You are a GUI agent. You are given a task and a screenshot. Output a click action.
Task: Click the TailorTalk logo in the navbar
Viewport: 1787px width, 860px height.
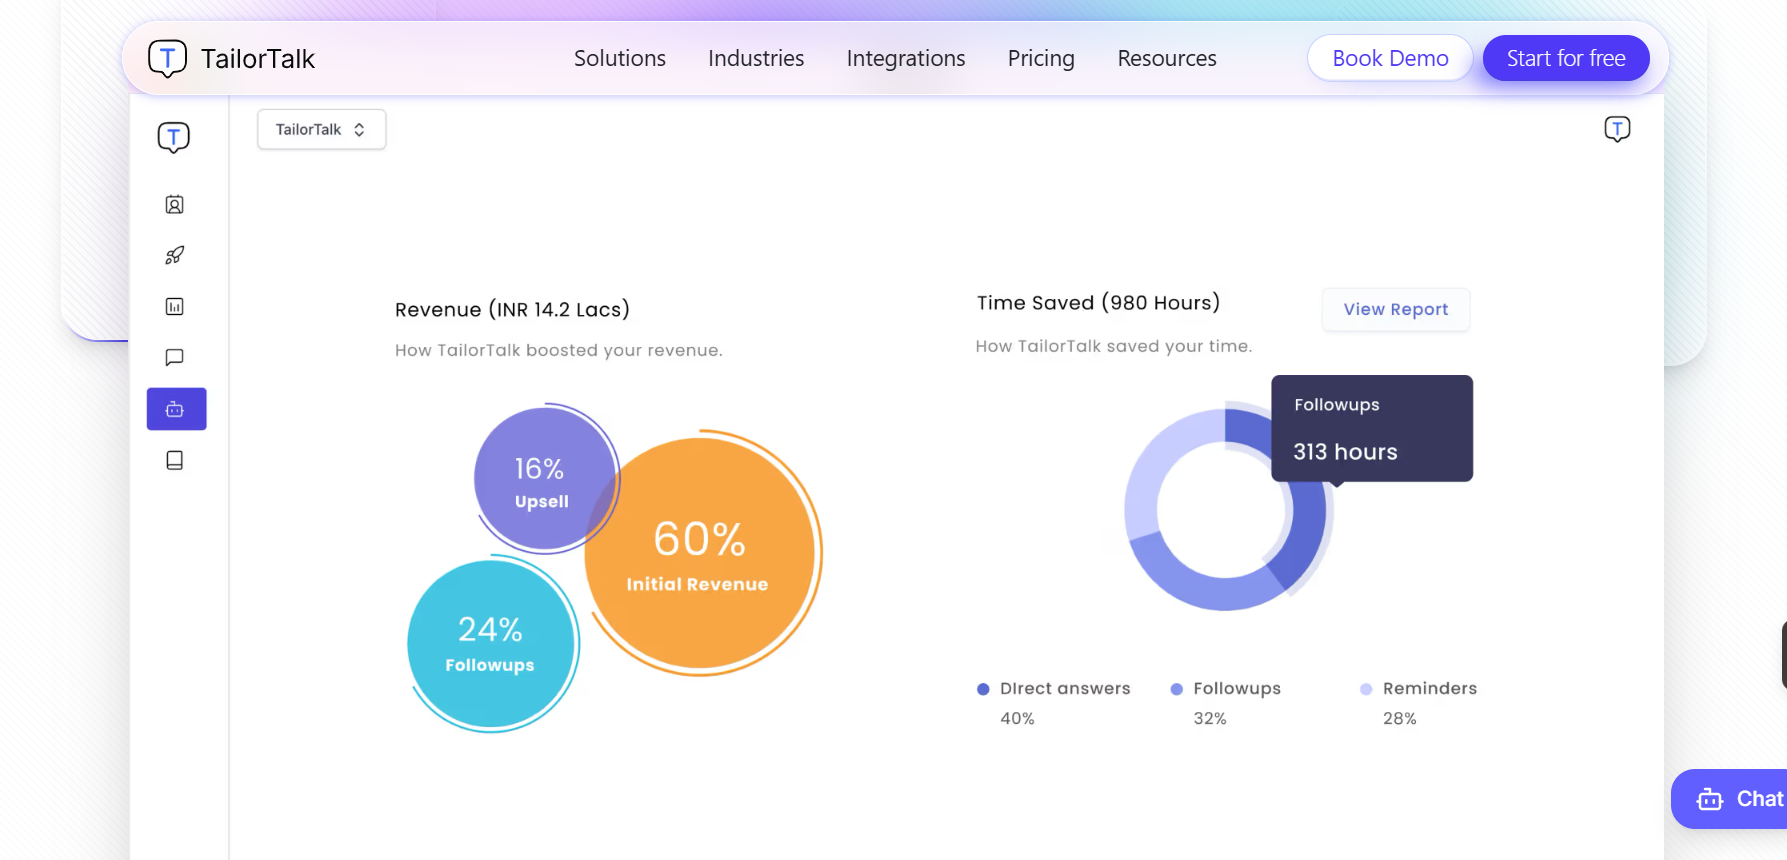pos(231,59)
